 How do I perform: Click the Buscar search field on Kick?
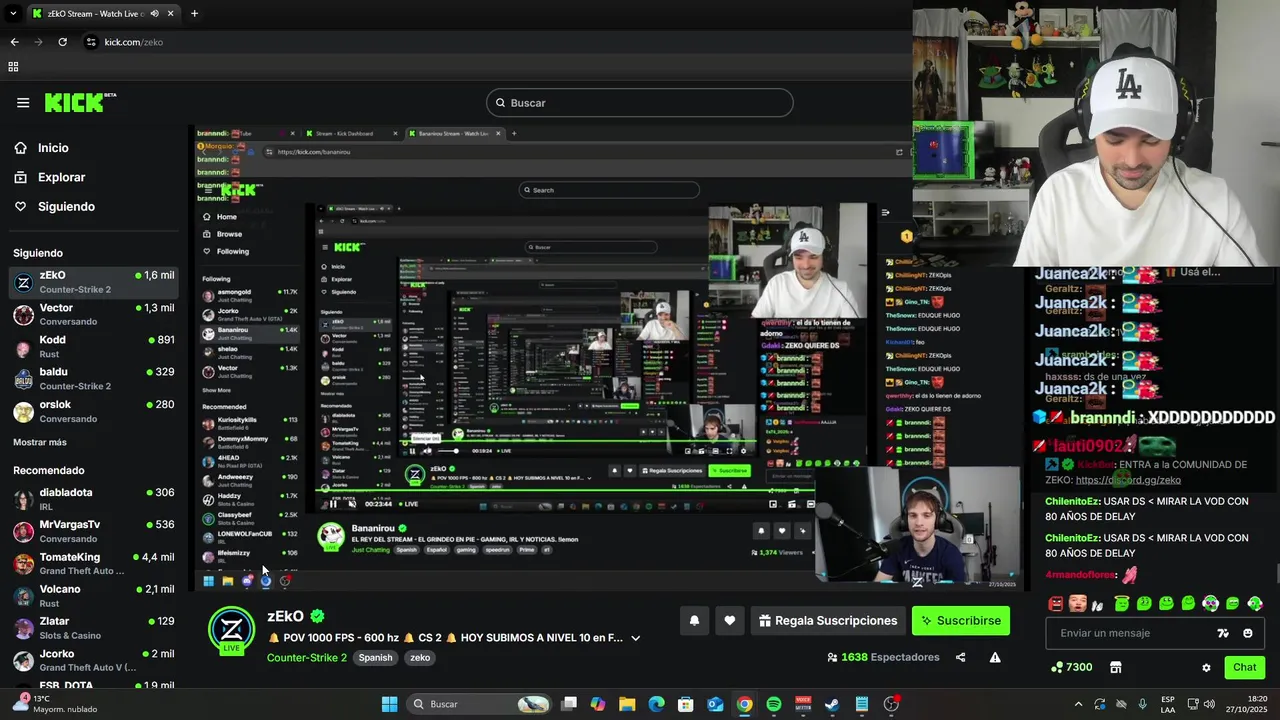(640, 103)
